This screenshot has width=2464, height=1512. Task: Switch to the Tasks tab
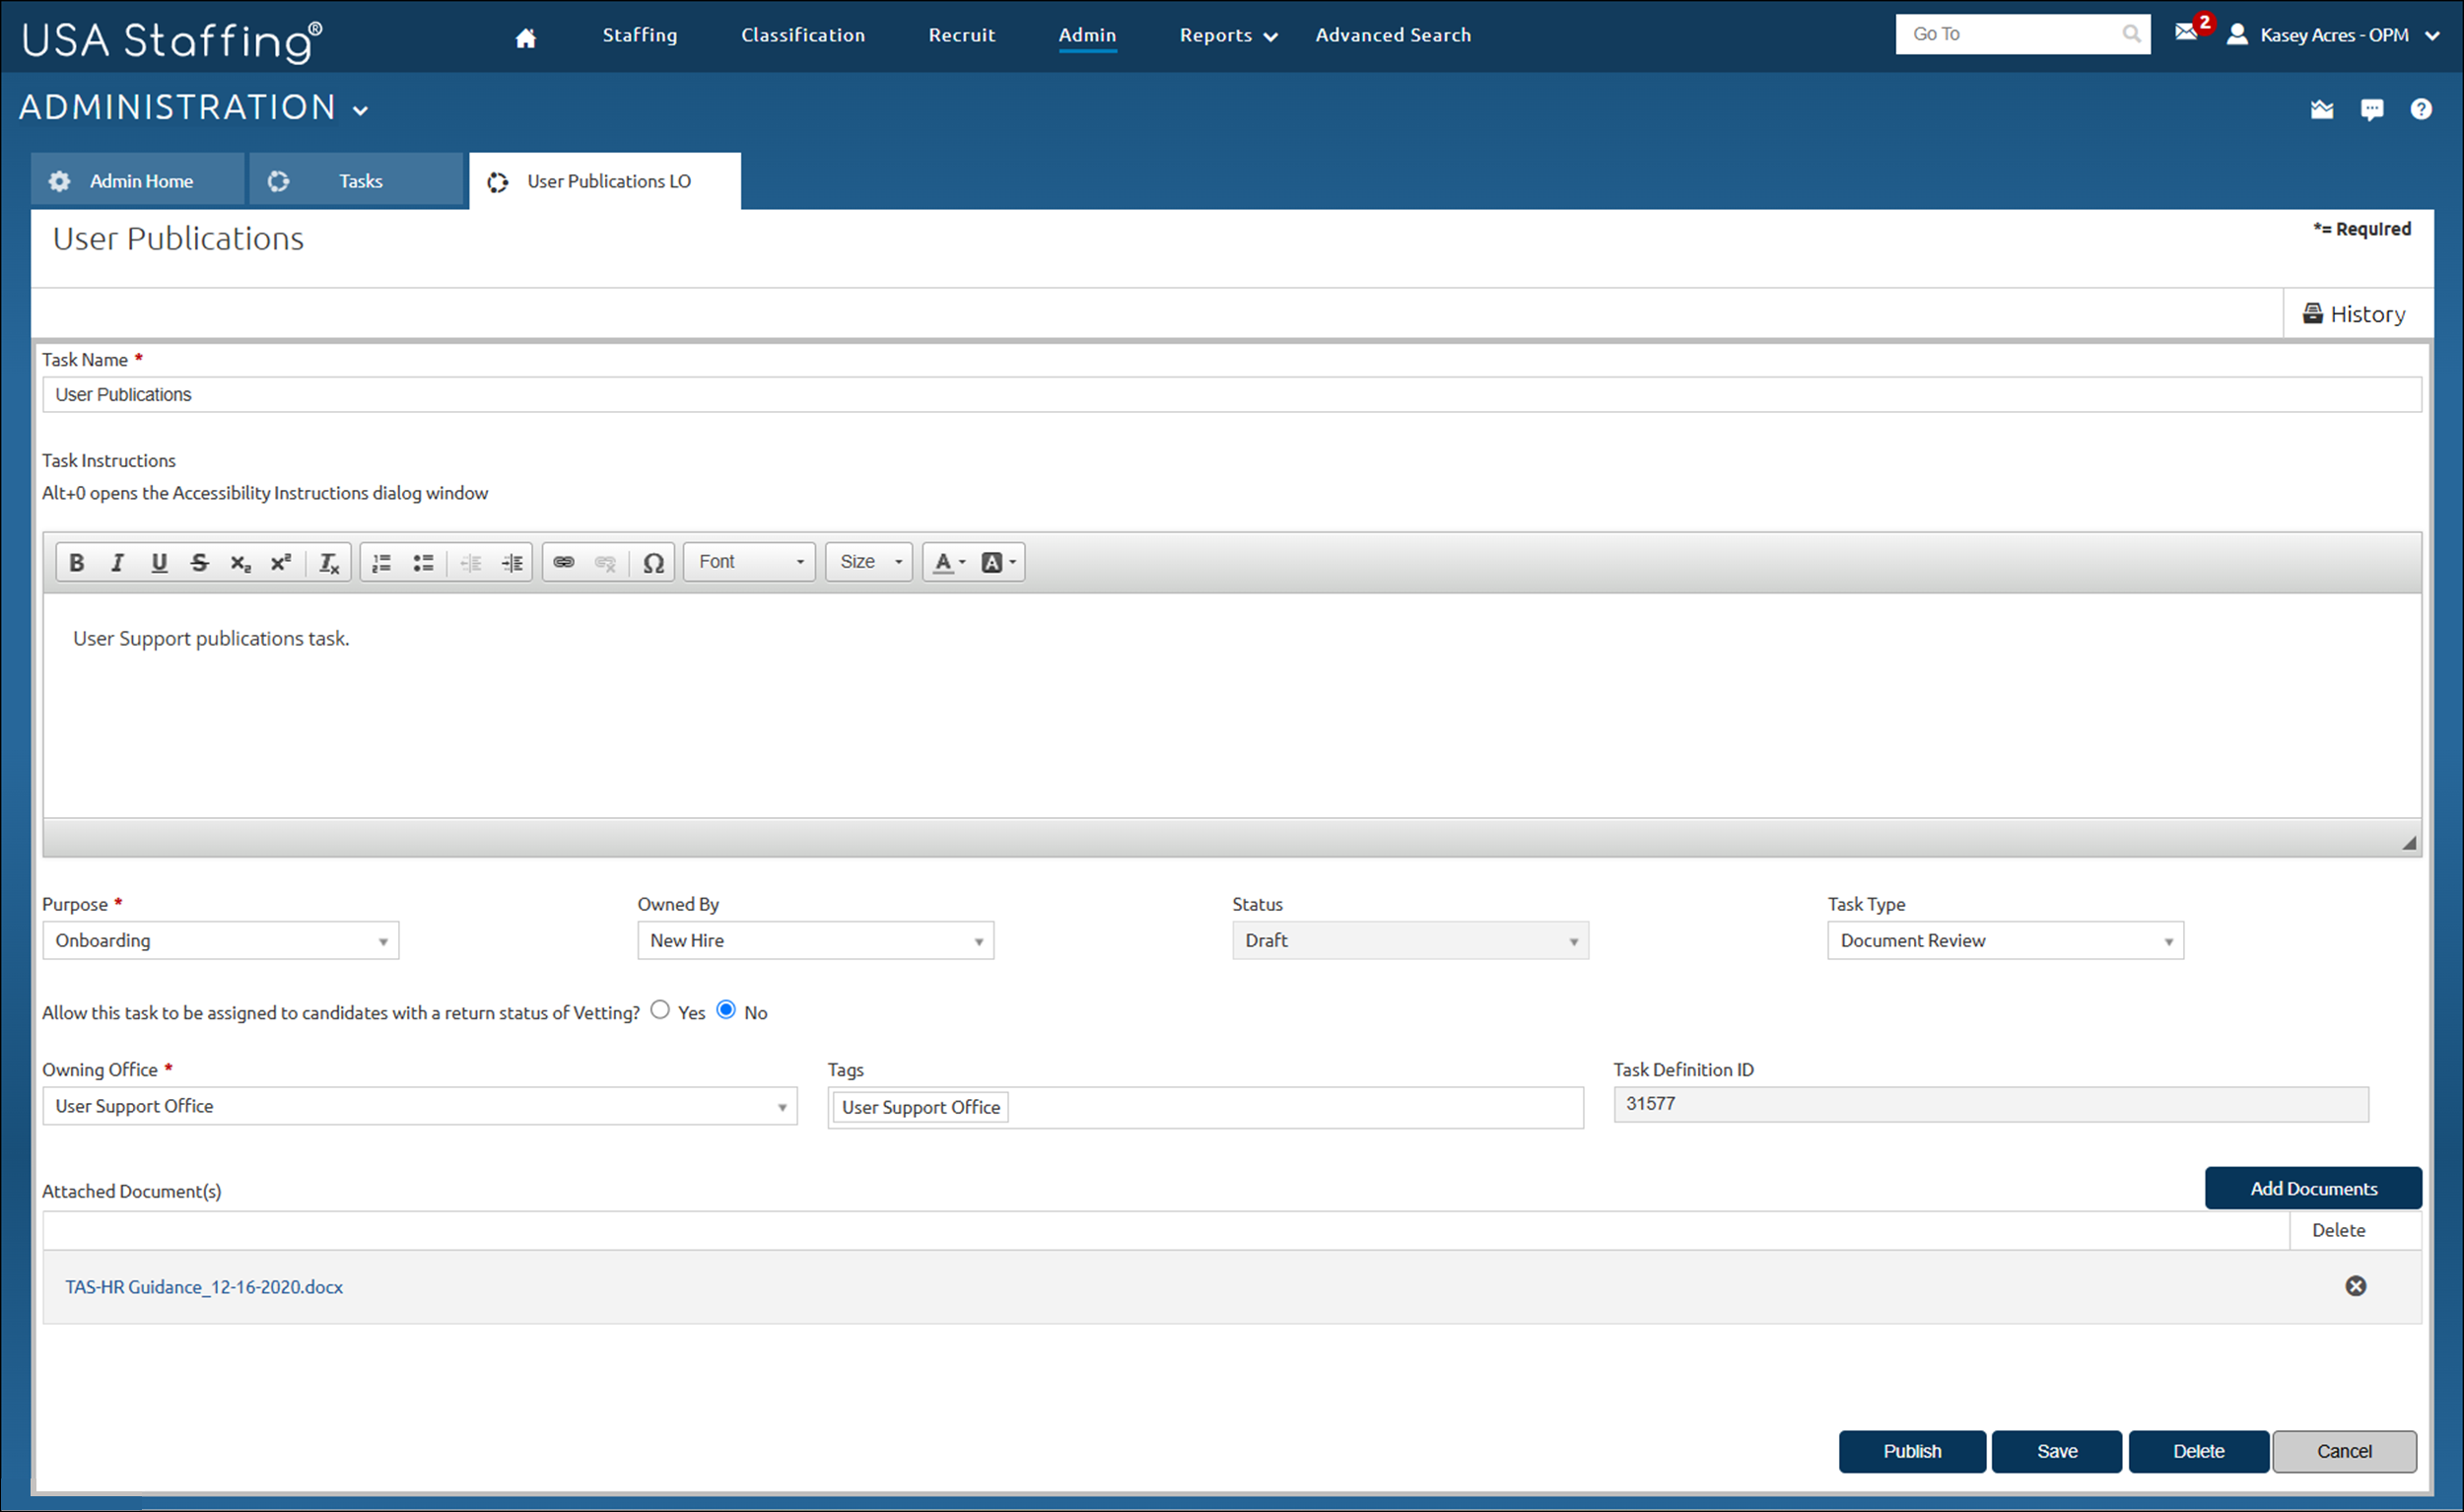click(357, 180)
